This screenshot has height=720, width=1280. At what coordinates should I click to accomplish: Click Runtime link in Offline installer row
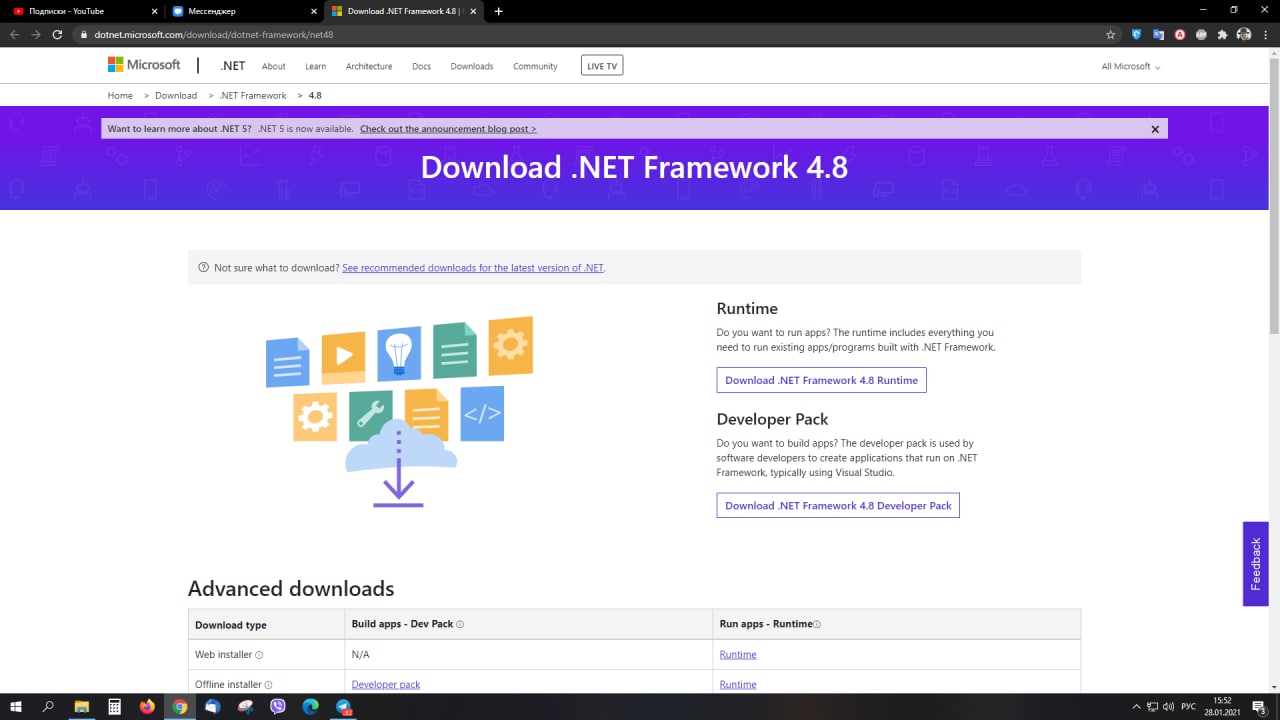tap(738, 685)
